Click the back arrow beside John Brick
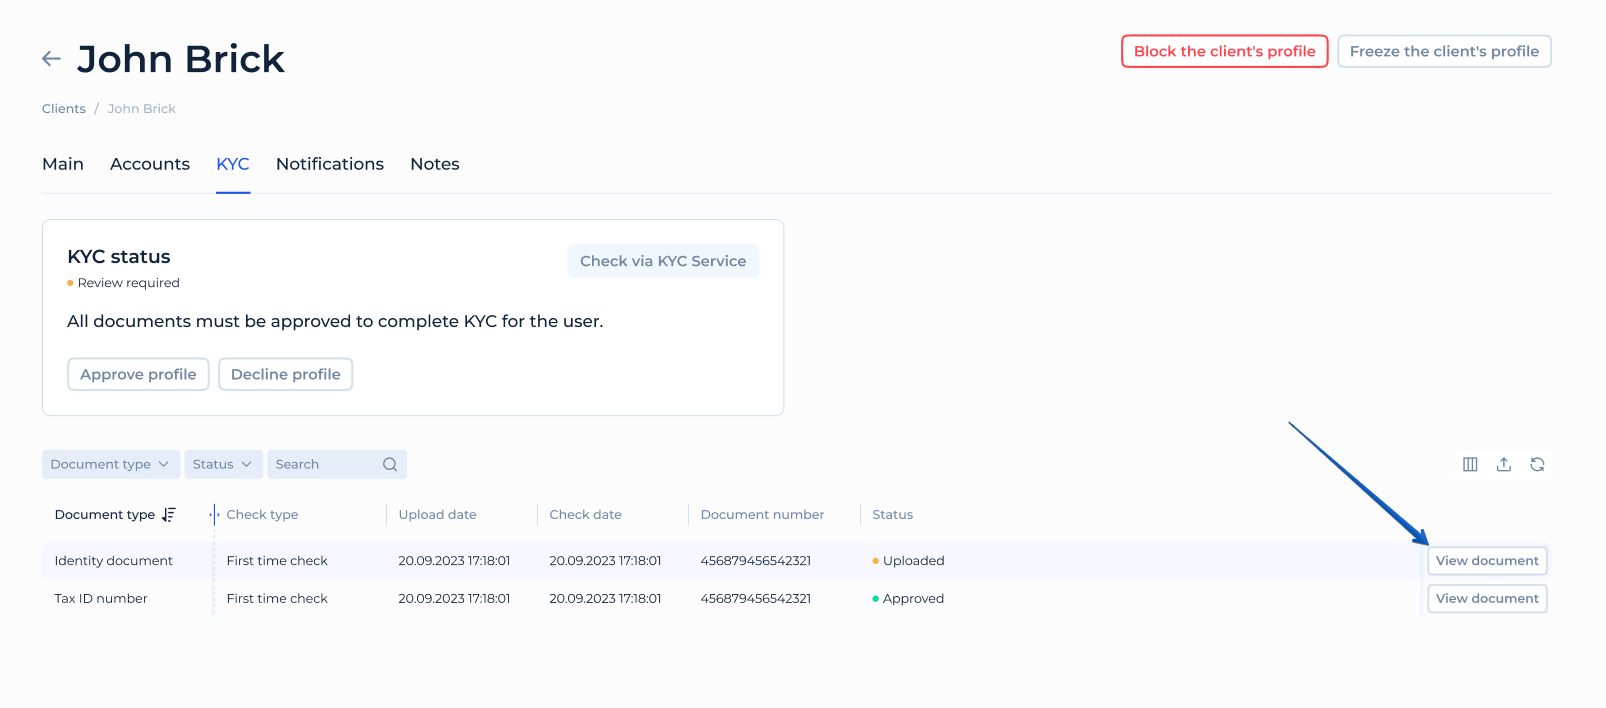The width and height of the screenshot is (1606, 708). tap(51, 59)
